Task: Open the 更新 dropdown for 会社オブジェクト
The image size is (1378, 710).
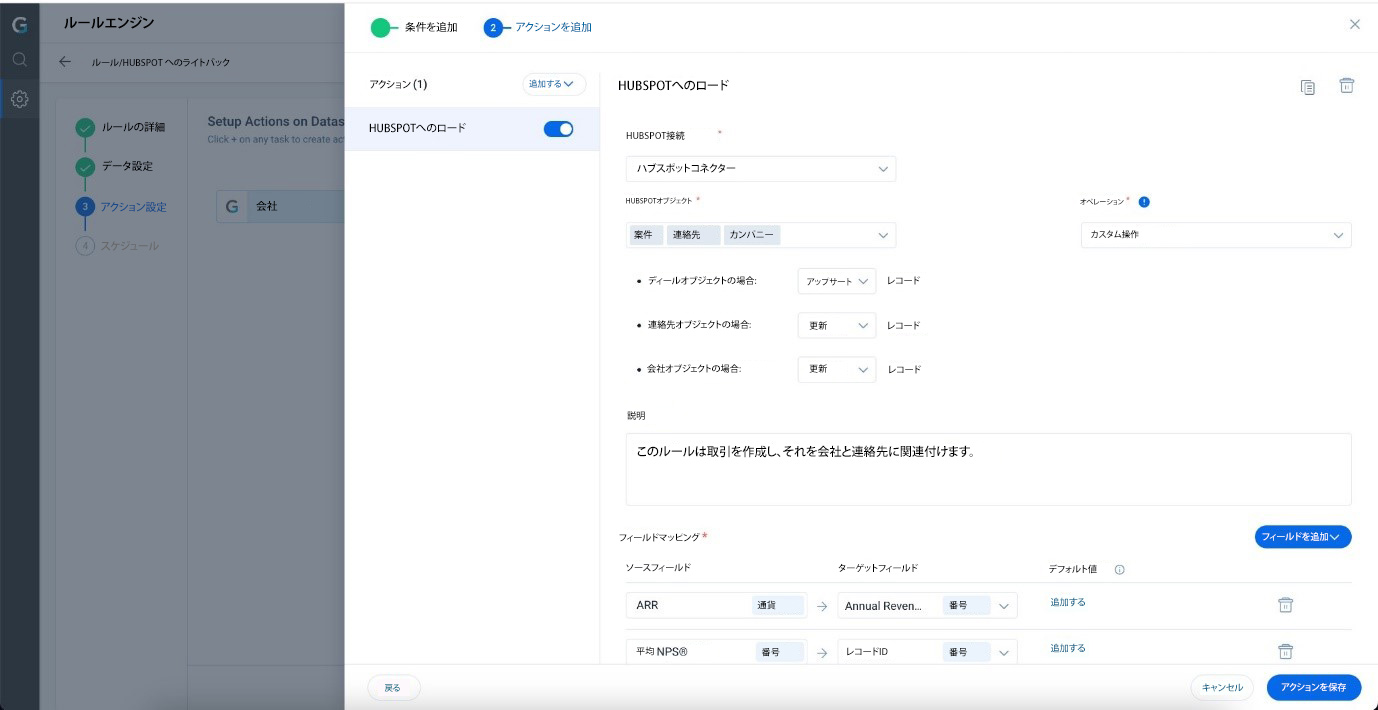Action: (x=837, y=369)
